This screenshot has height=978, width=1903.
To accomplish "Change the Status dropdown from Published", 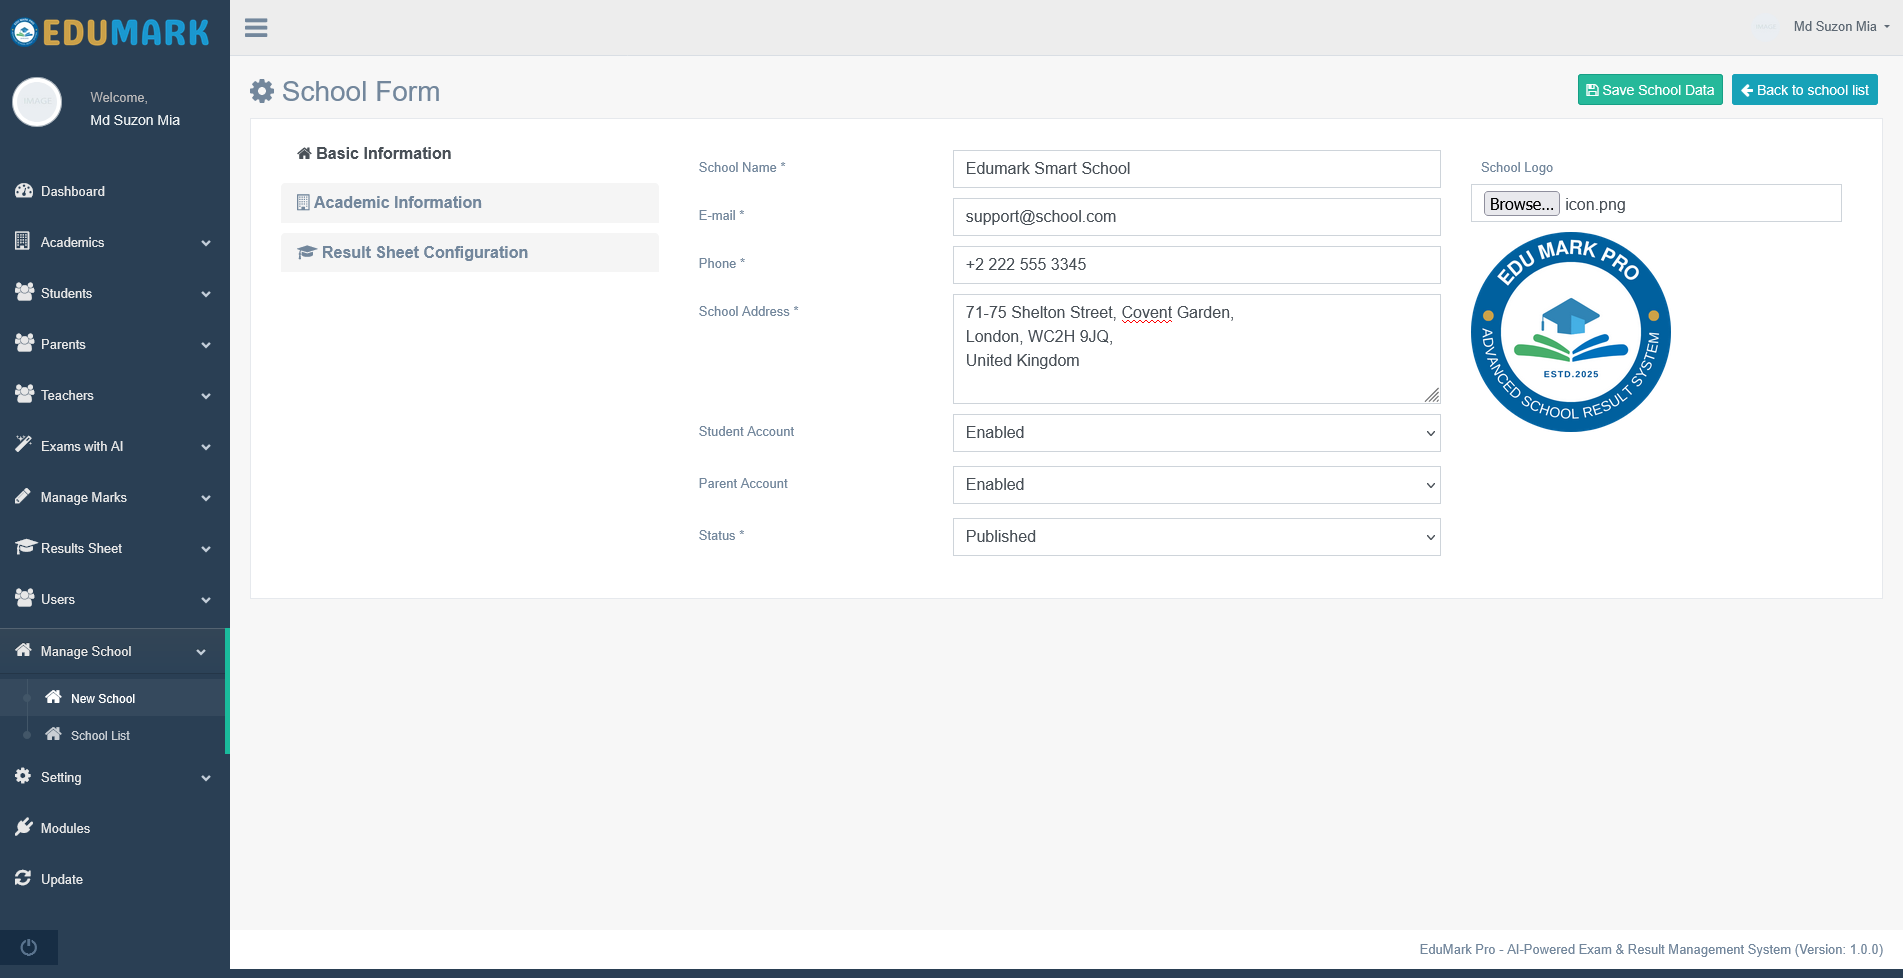I will (1195, 537).
